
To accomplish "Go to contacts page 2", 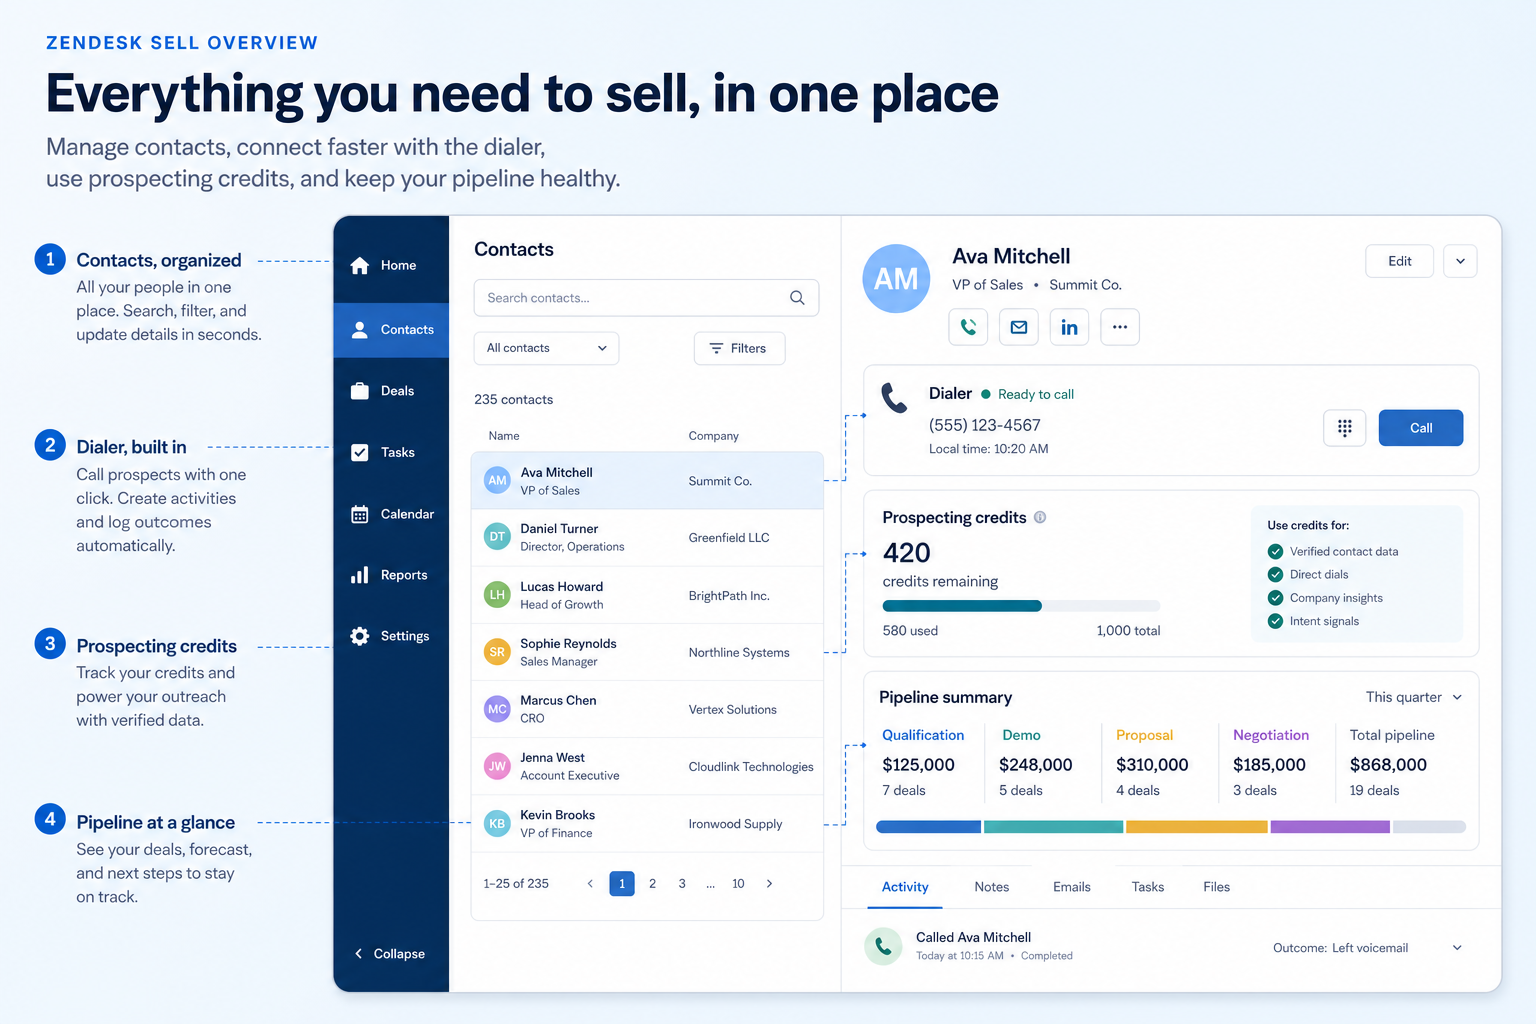I will (x=652, y=883).
